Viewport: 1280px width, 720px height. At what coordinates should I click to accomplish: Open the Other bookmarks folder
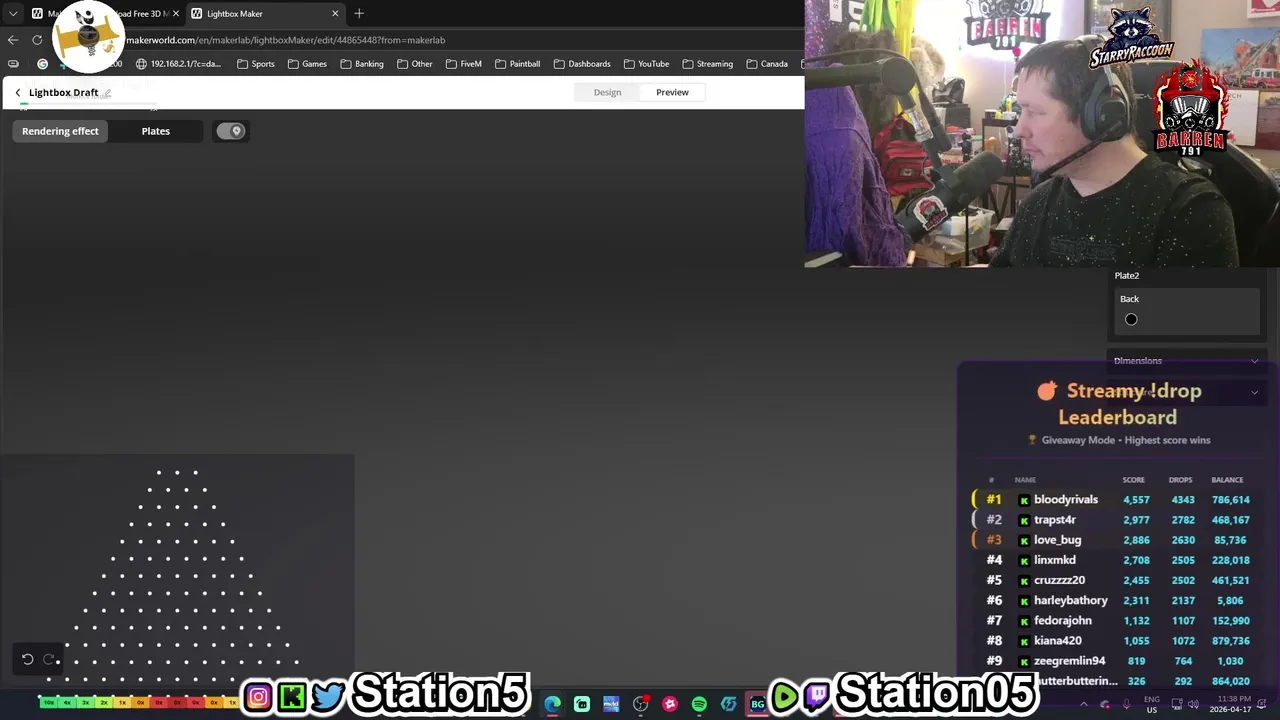click(415, 64)
